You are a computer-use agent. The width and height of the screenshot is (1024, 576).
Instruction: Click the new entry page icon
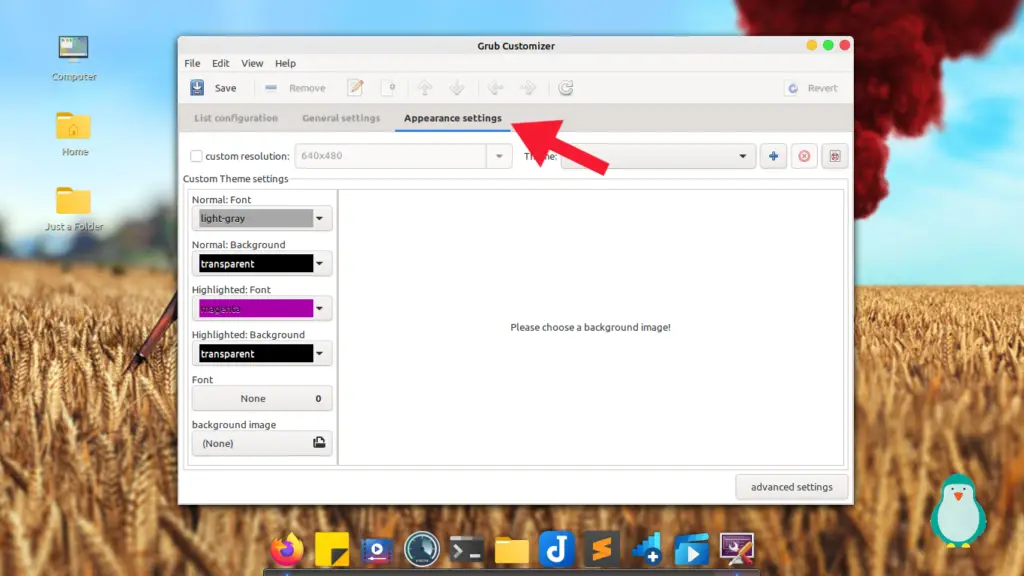pyautogui.click(x=389, y=88)
